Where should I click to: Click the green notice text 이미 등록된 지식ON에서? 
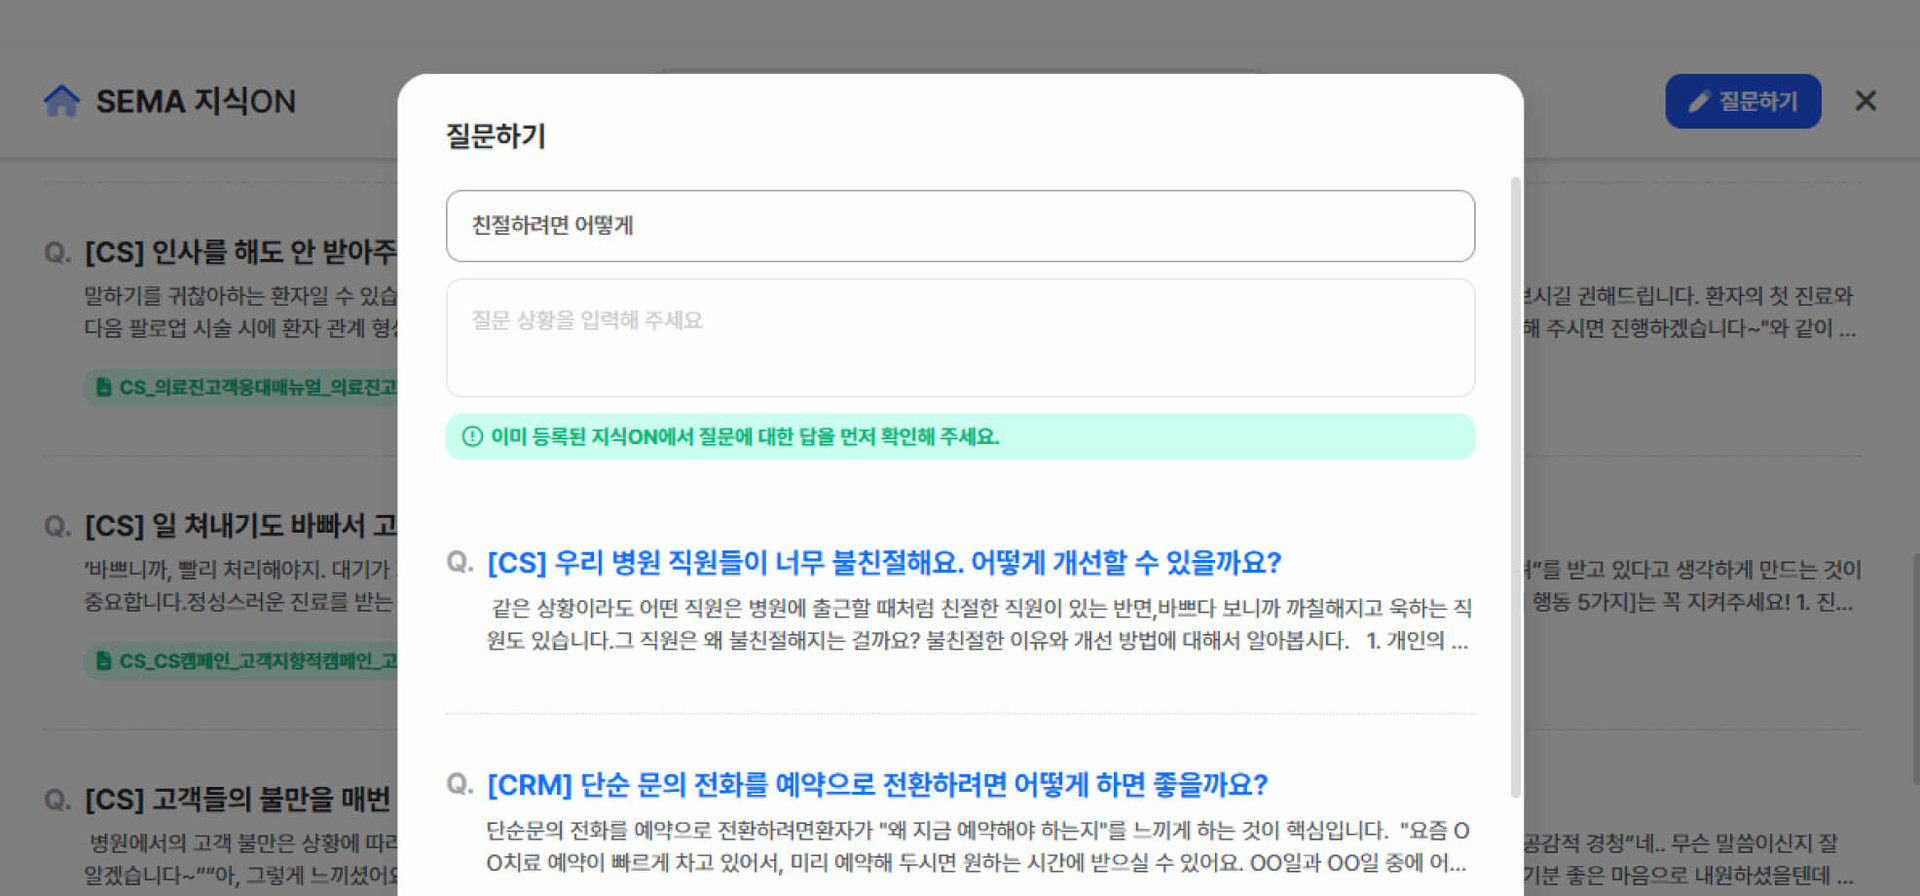pyautogui.click(x=745, y=437)
